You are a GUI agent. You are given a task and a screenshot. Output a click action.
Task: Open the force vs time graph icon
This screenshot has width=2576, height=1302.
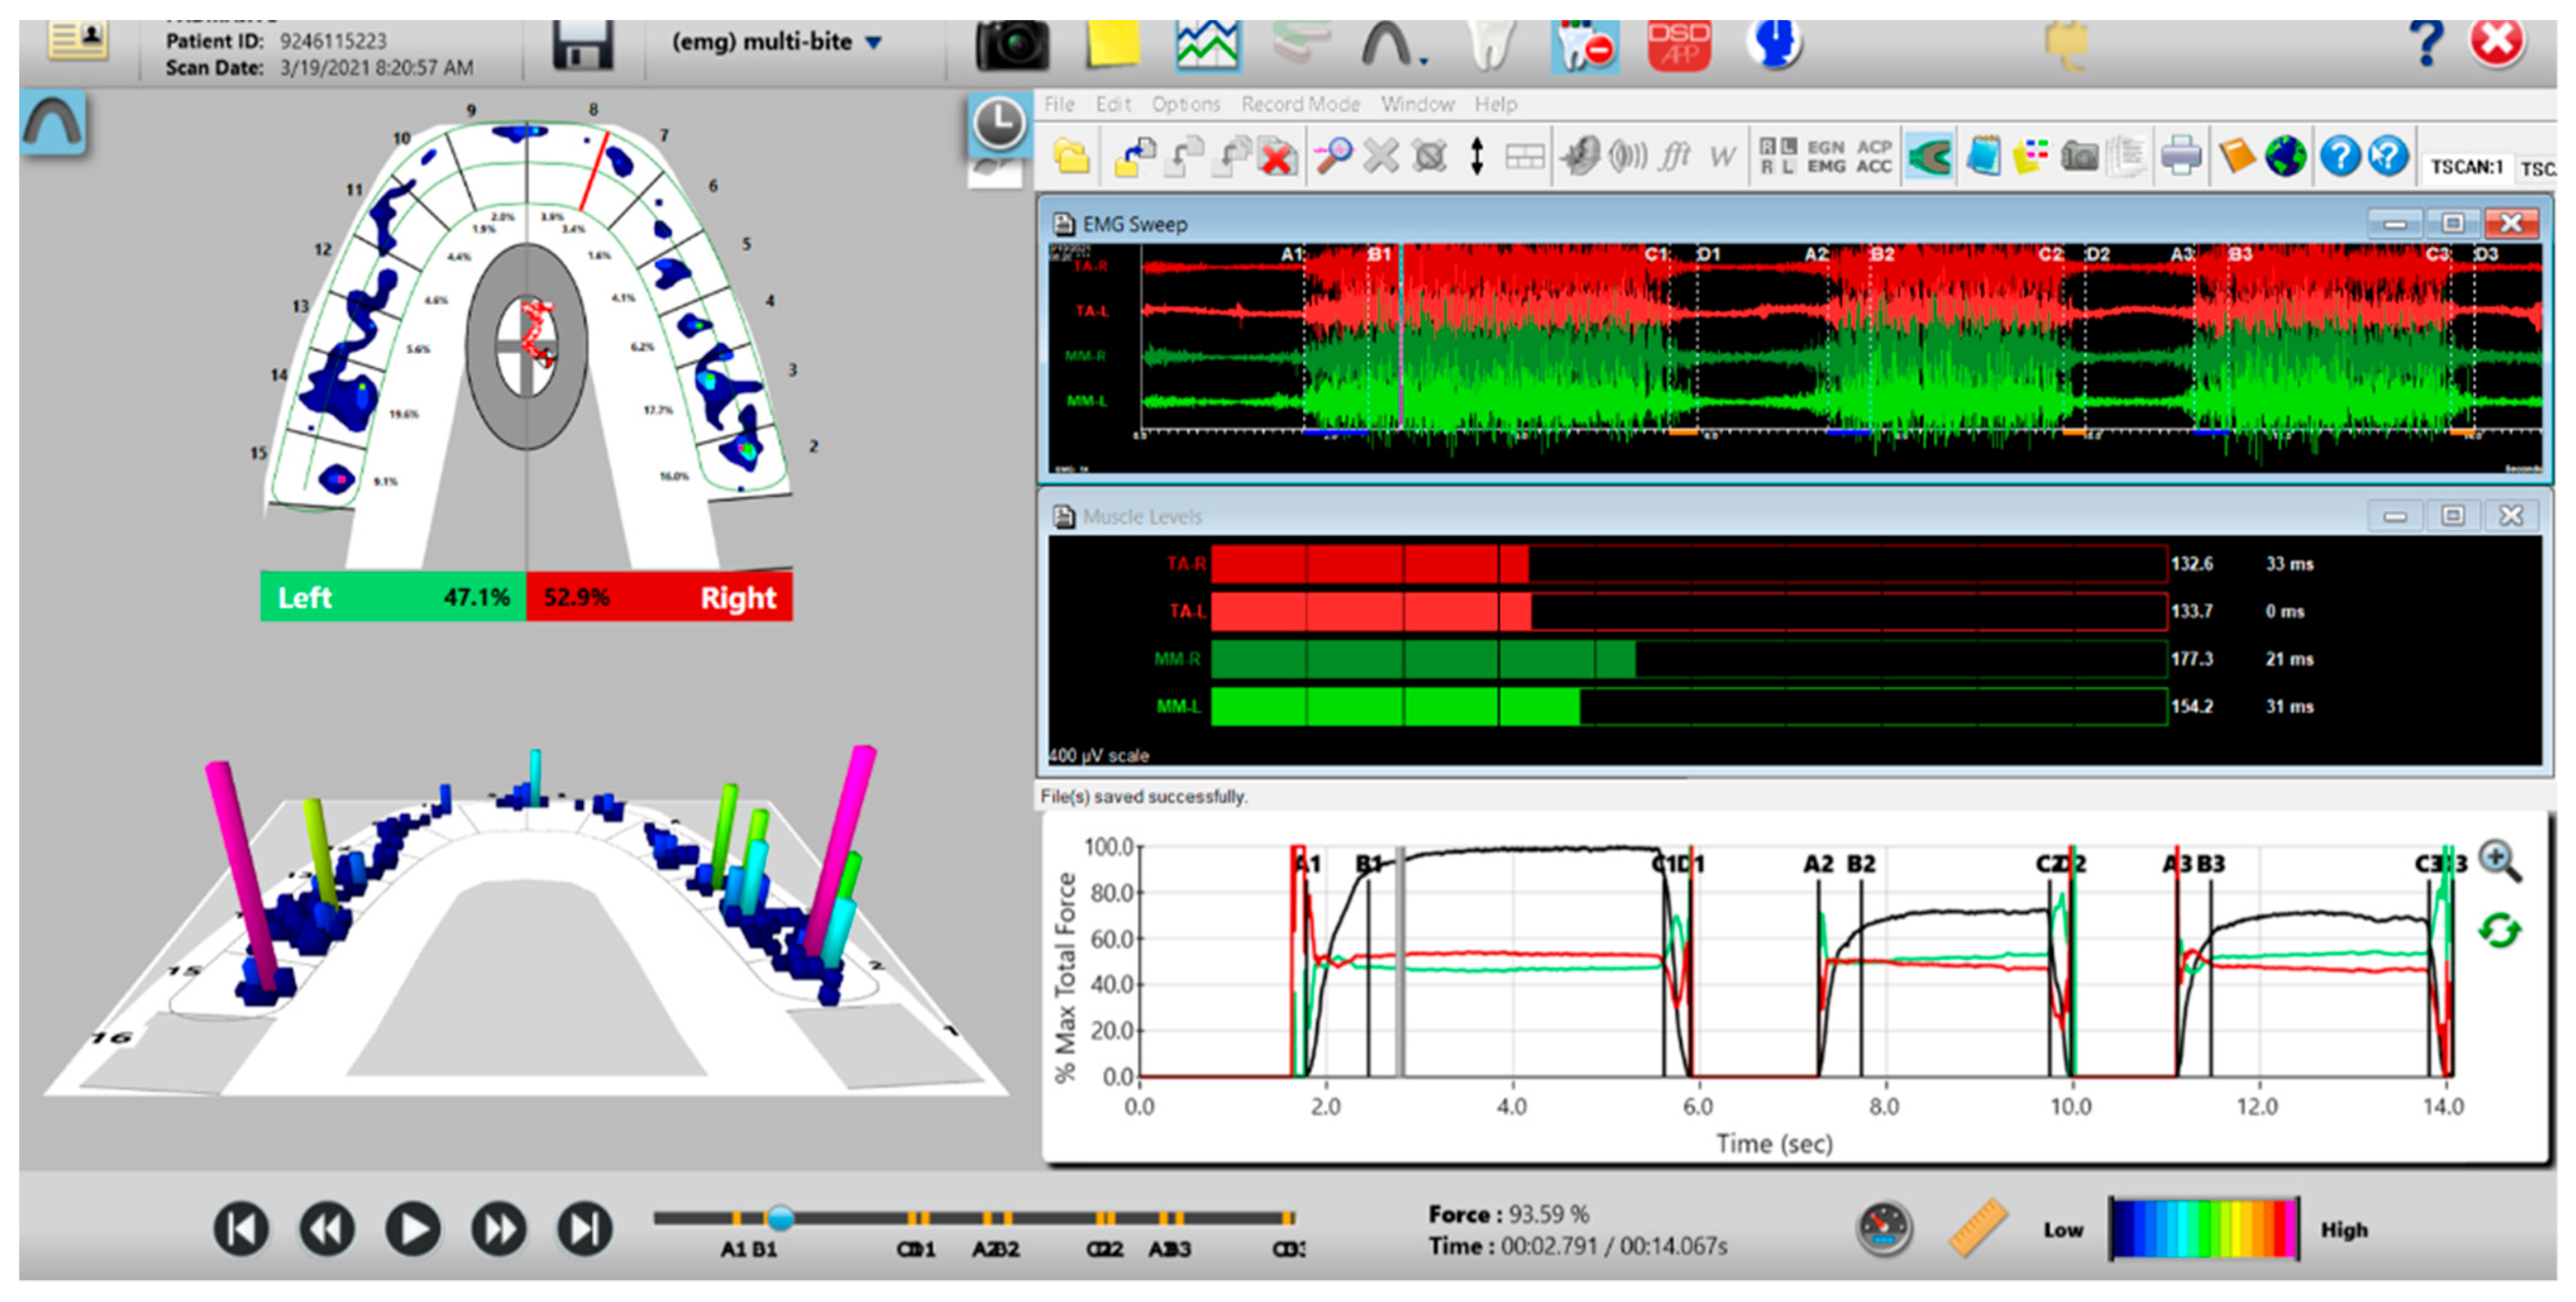[x=1207, y=44]
